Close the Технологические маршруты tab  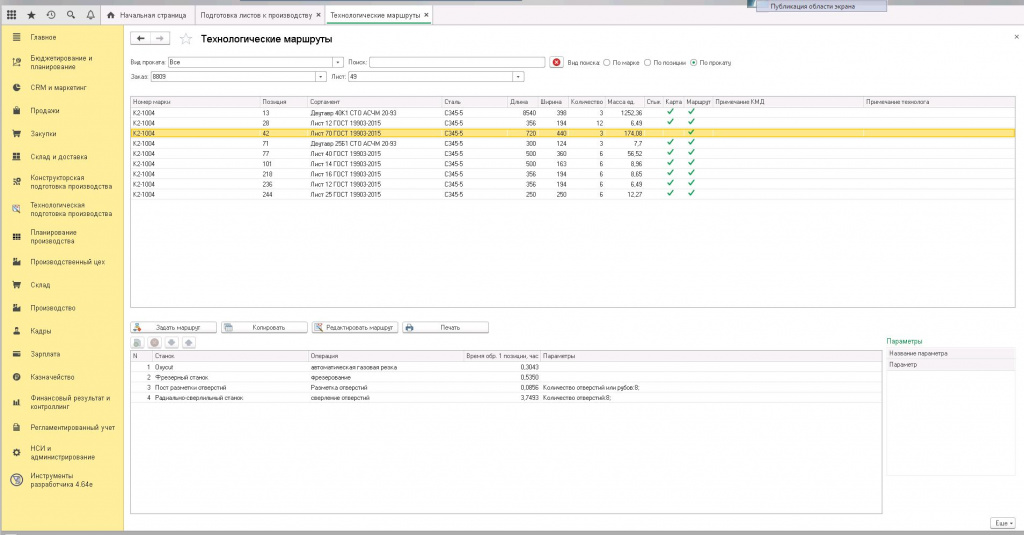point(426,14)
